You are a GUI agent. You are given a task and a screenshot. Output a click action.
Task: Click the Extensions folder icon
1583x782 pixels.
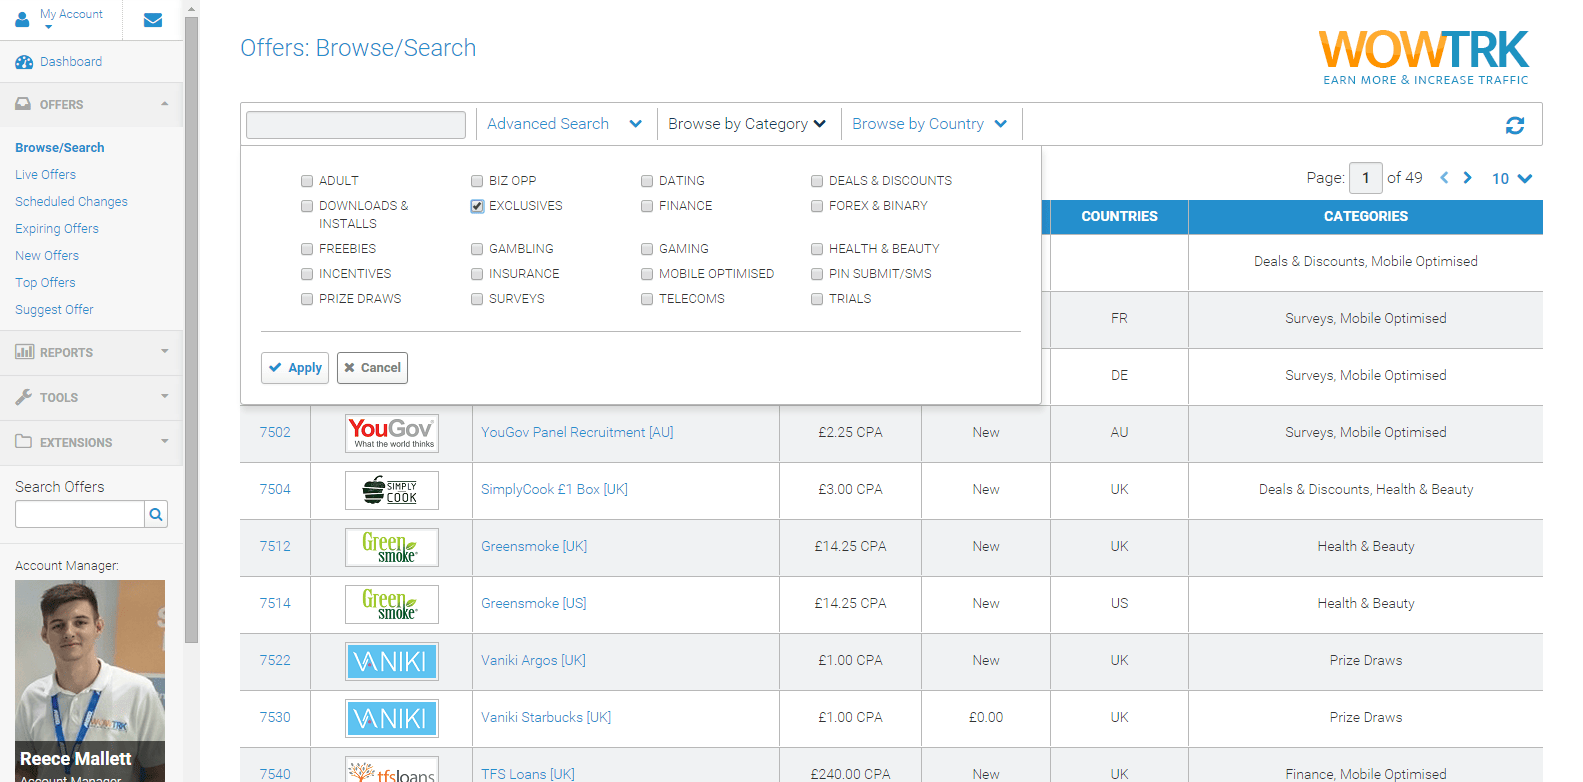24,442
